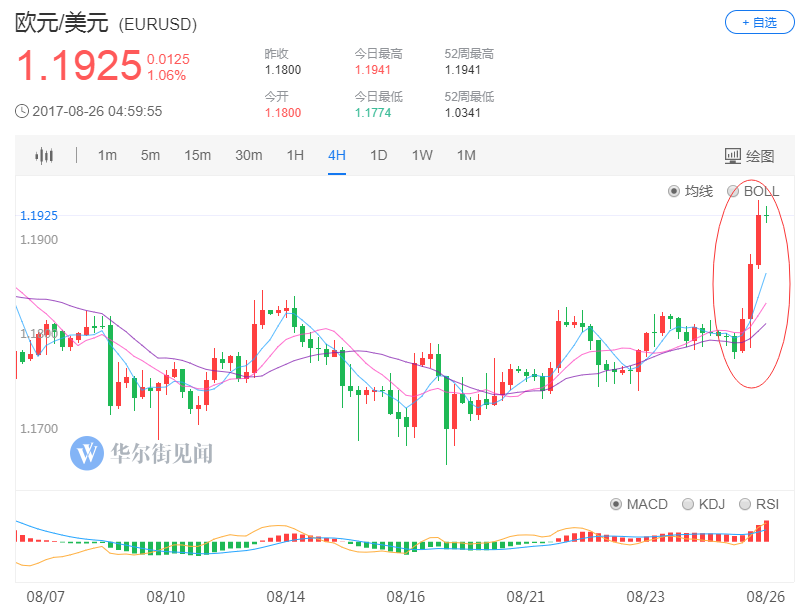Click the last red MACD histogram bar

point(766,531)
